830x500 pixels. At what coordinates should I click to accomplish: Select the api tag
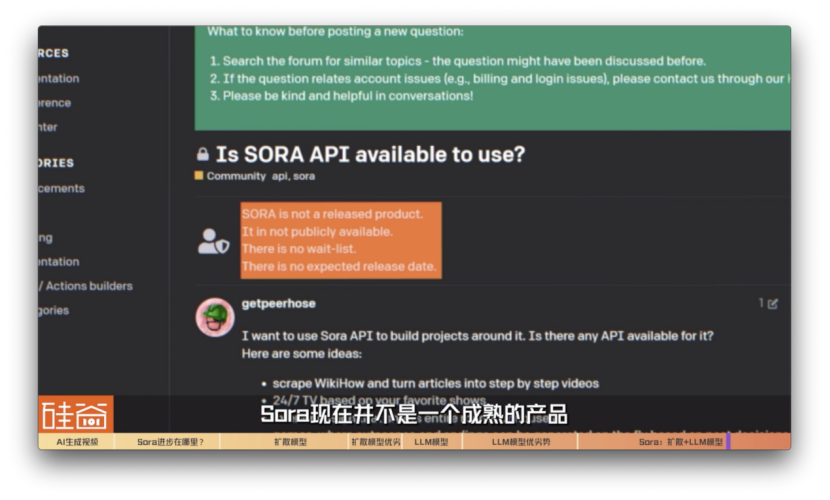(280, 176)
